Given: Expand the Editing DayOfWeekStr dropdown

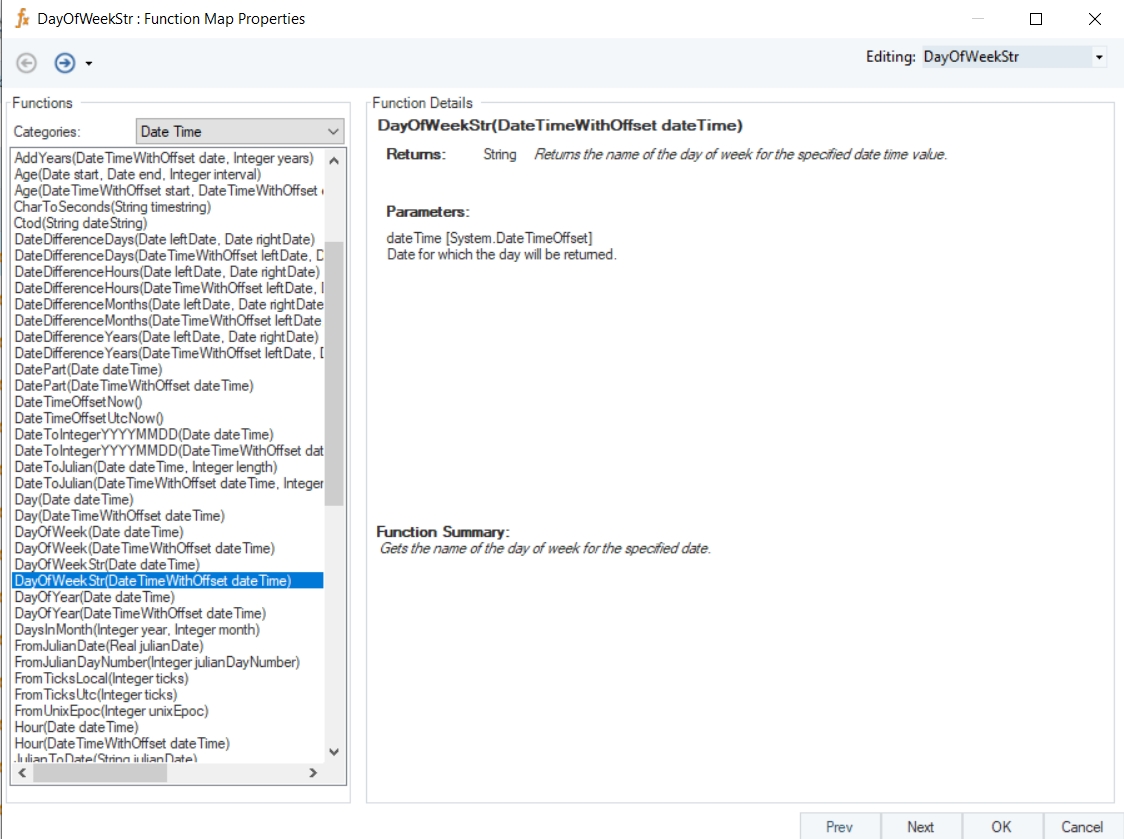Looking at the screenshot, I should [1099, 58].
